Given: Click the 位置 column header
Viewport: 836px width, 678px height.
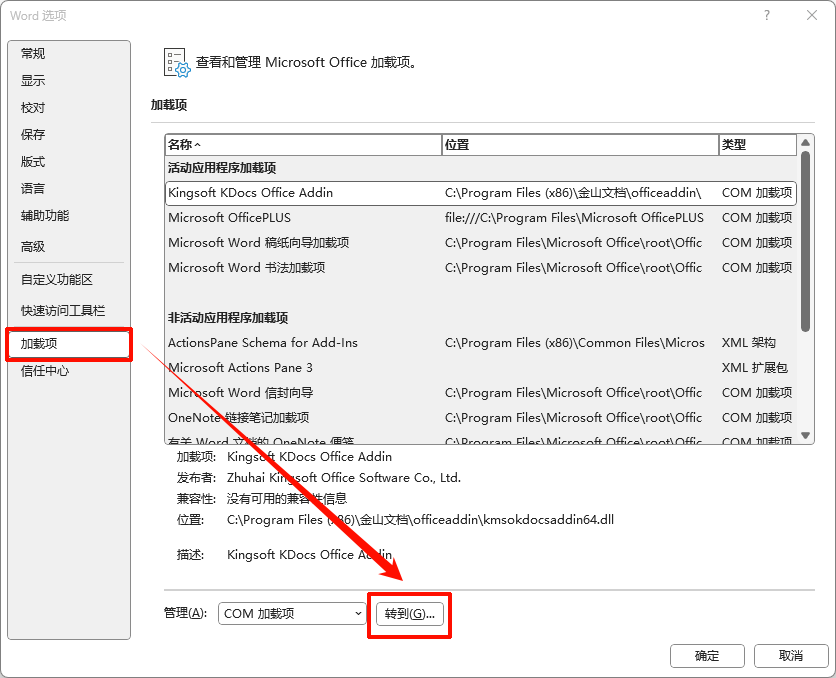Looking at the screenshot, I should tap(579, 145).
